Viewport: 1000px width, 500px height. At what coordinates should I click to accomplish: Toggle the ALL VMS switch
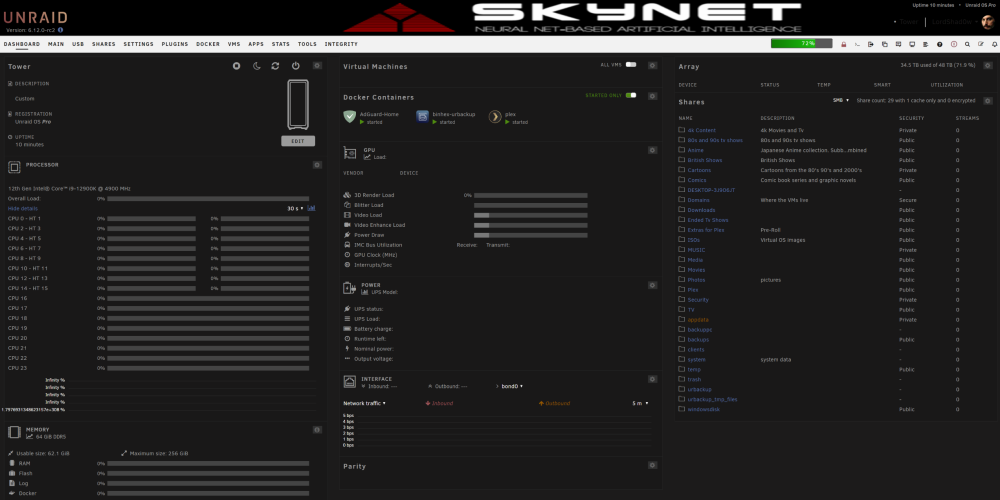[631, 64]
